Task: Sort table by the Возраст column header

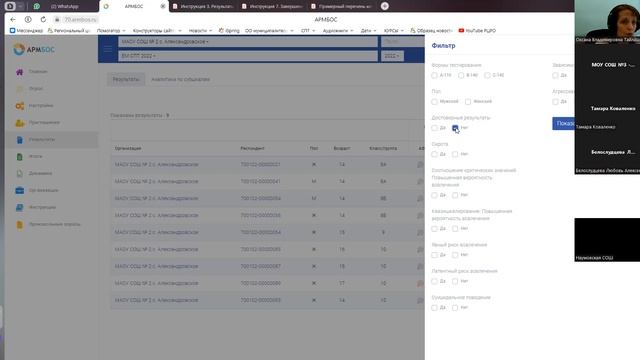Action: pyautogui.click(x=342, y=149)
